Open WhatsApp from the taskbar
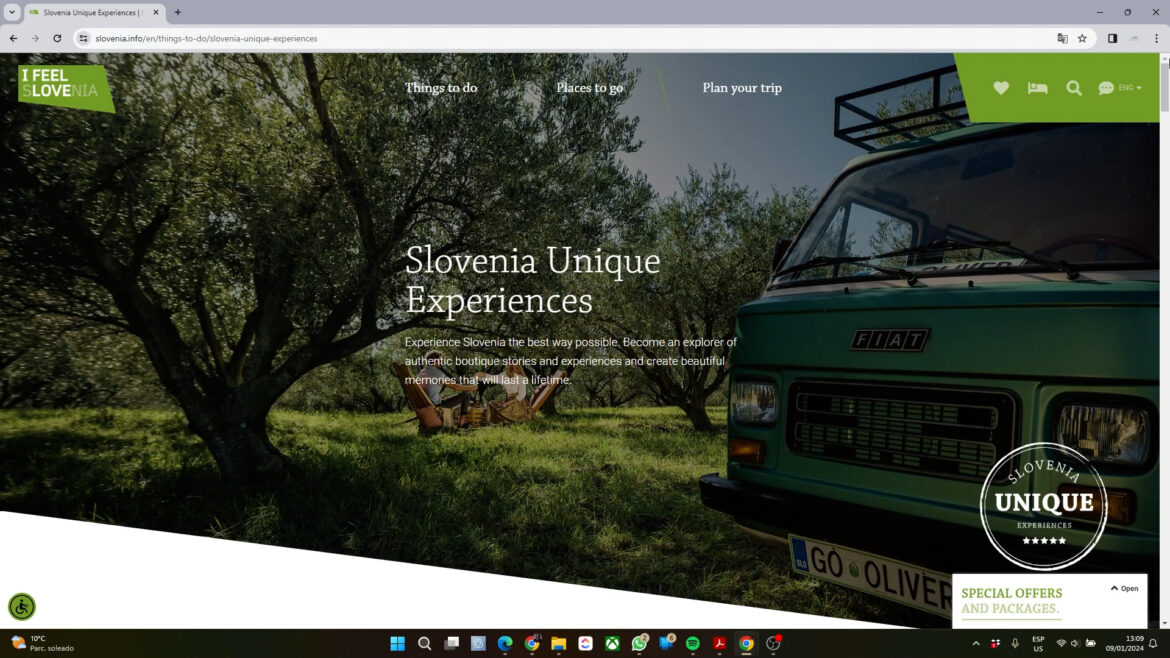Viewport: 1170px width, 658px height. [x=638, y=643]
